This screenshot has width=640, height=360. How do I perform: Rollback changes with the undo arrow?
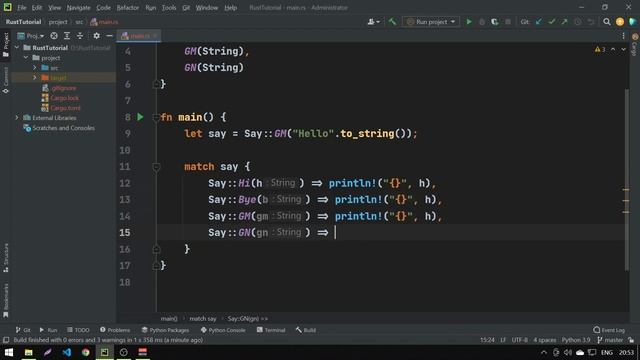coord(591,22)
